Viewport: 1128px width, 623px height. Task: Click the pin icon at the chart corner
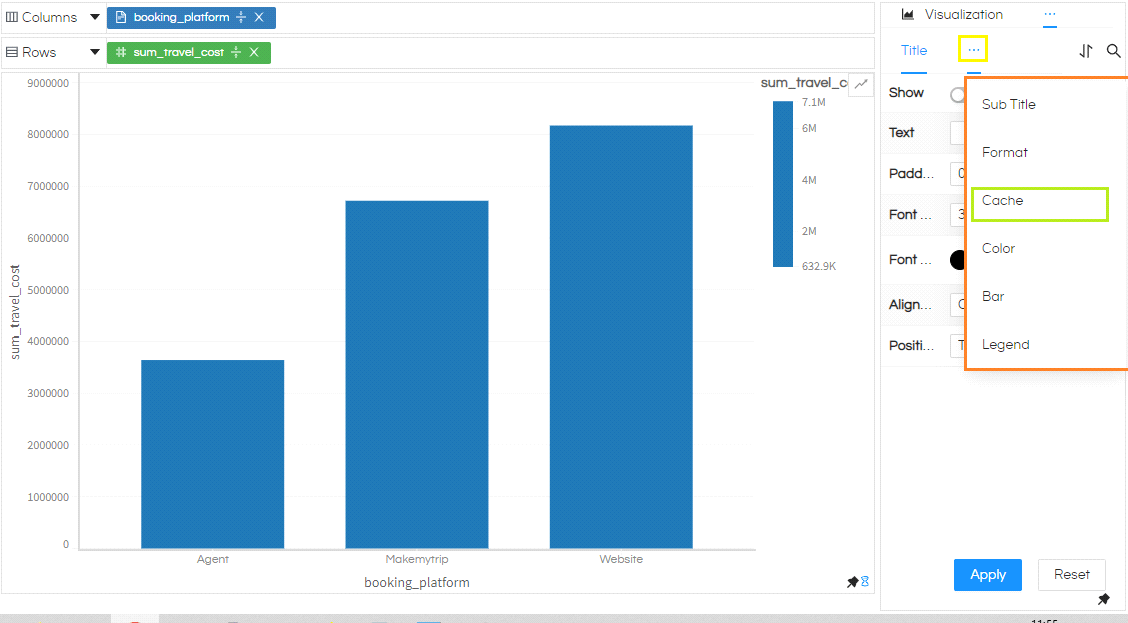tap(852, 581)
